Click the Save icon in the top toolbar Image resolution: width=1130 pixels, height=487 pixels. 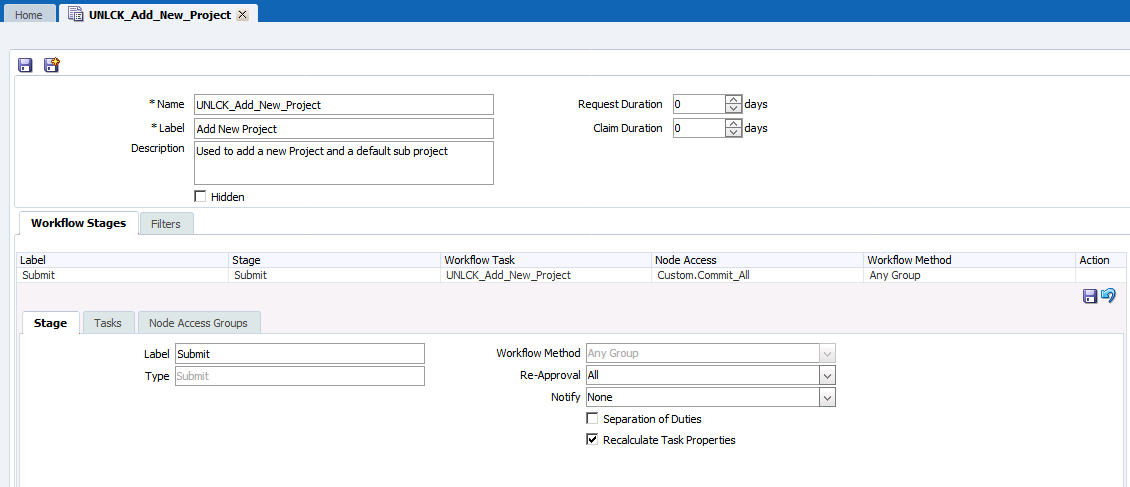pyautogui.click(x=26, y=65)
